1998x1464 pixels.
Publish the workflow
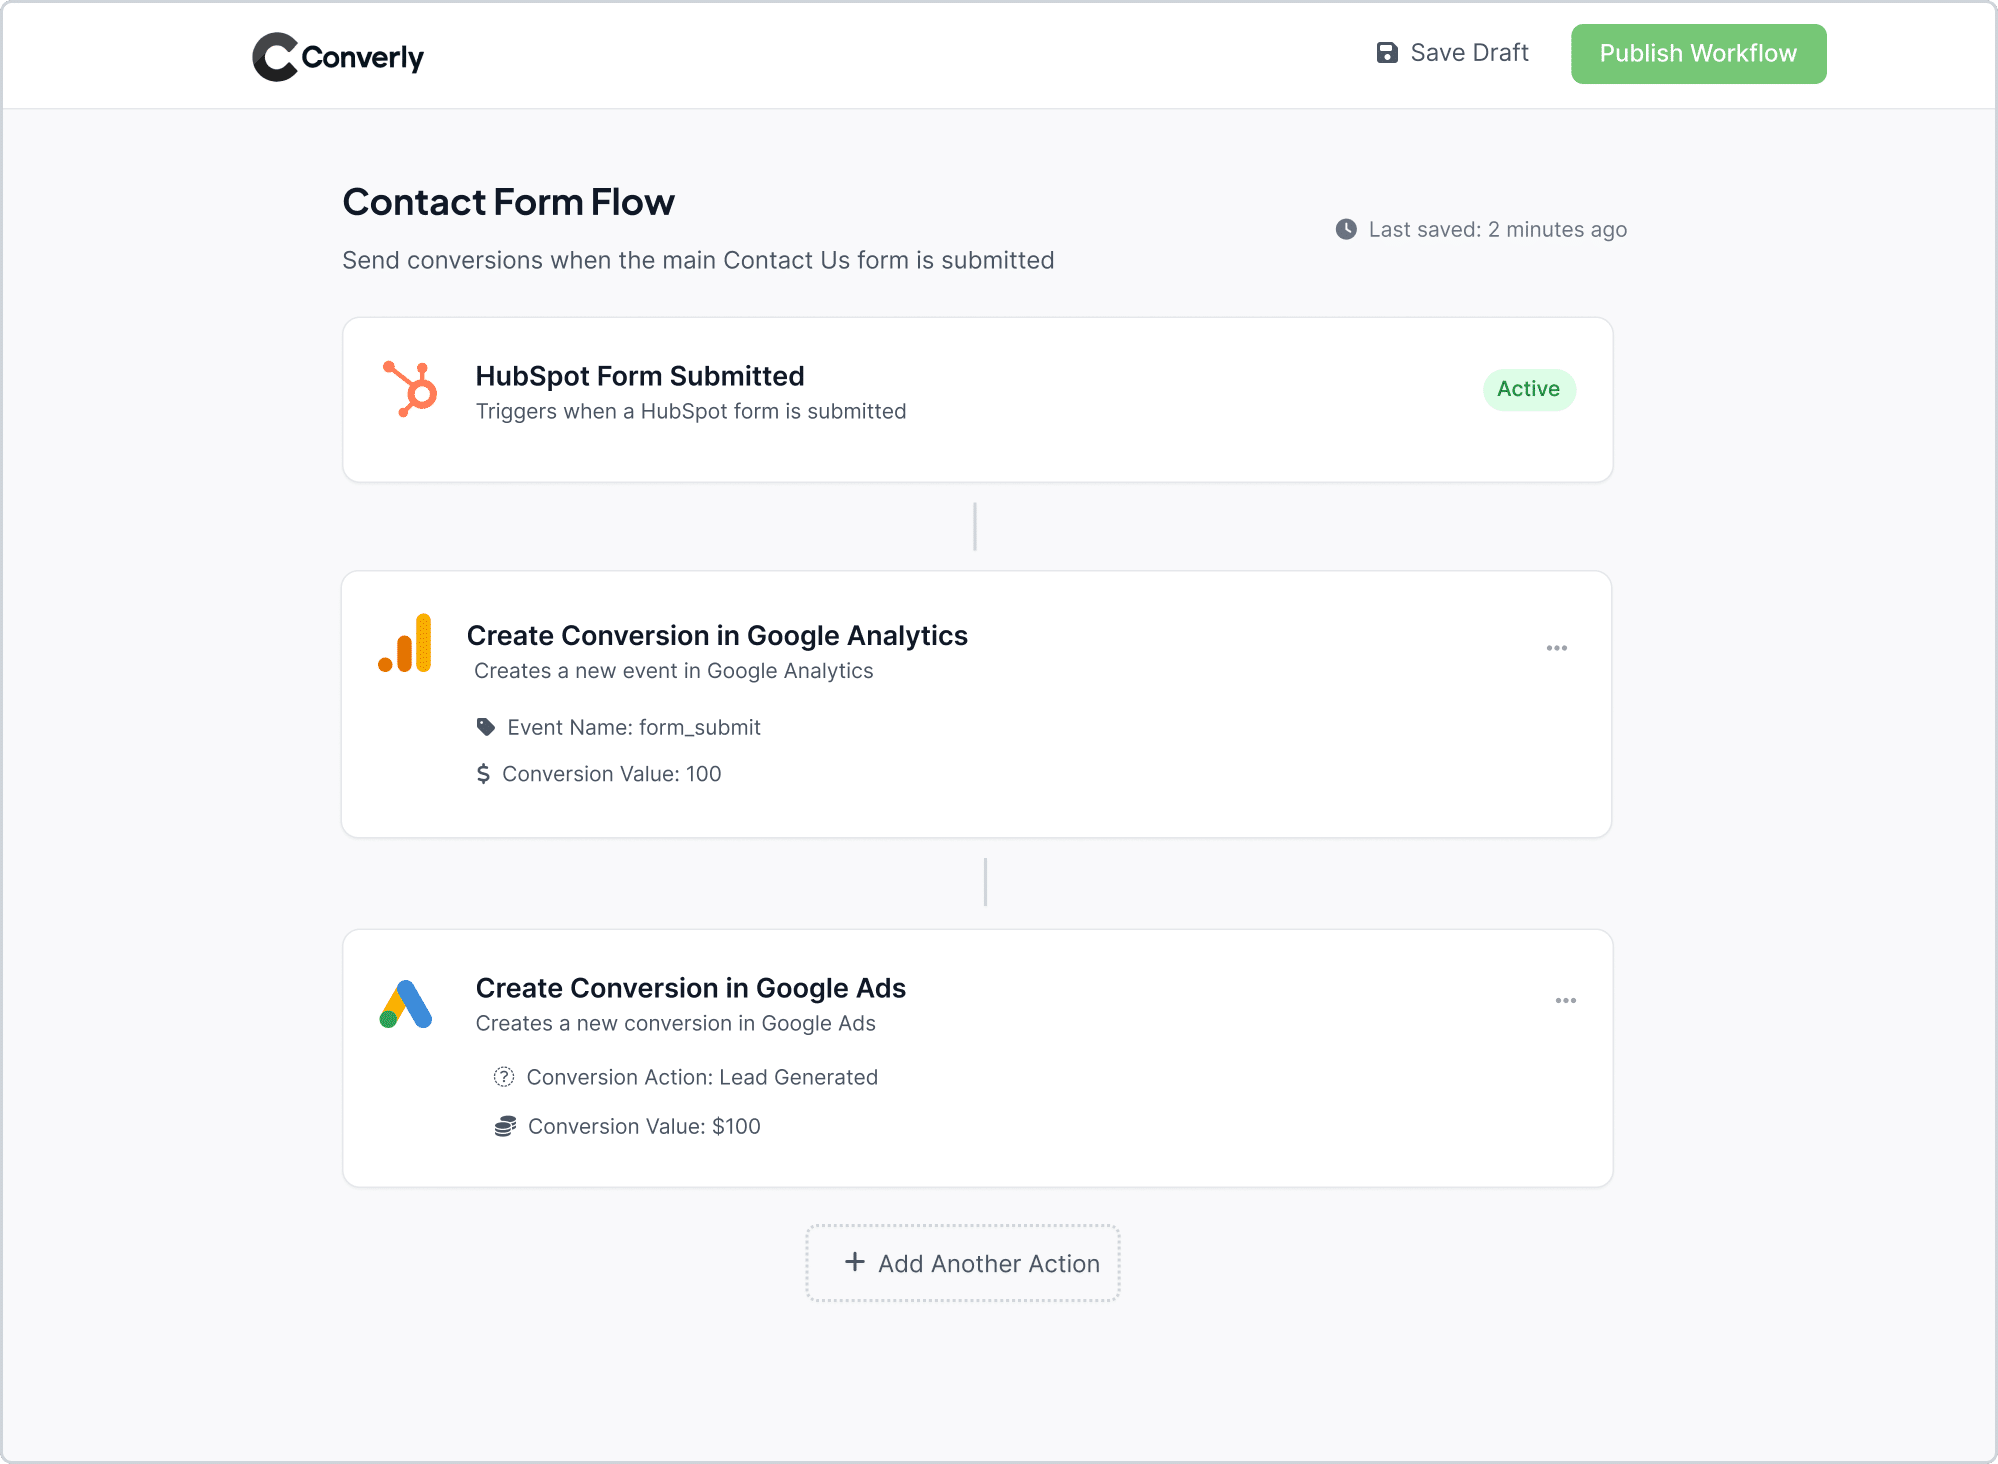tap(1698, 54)
